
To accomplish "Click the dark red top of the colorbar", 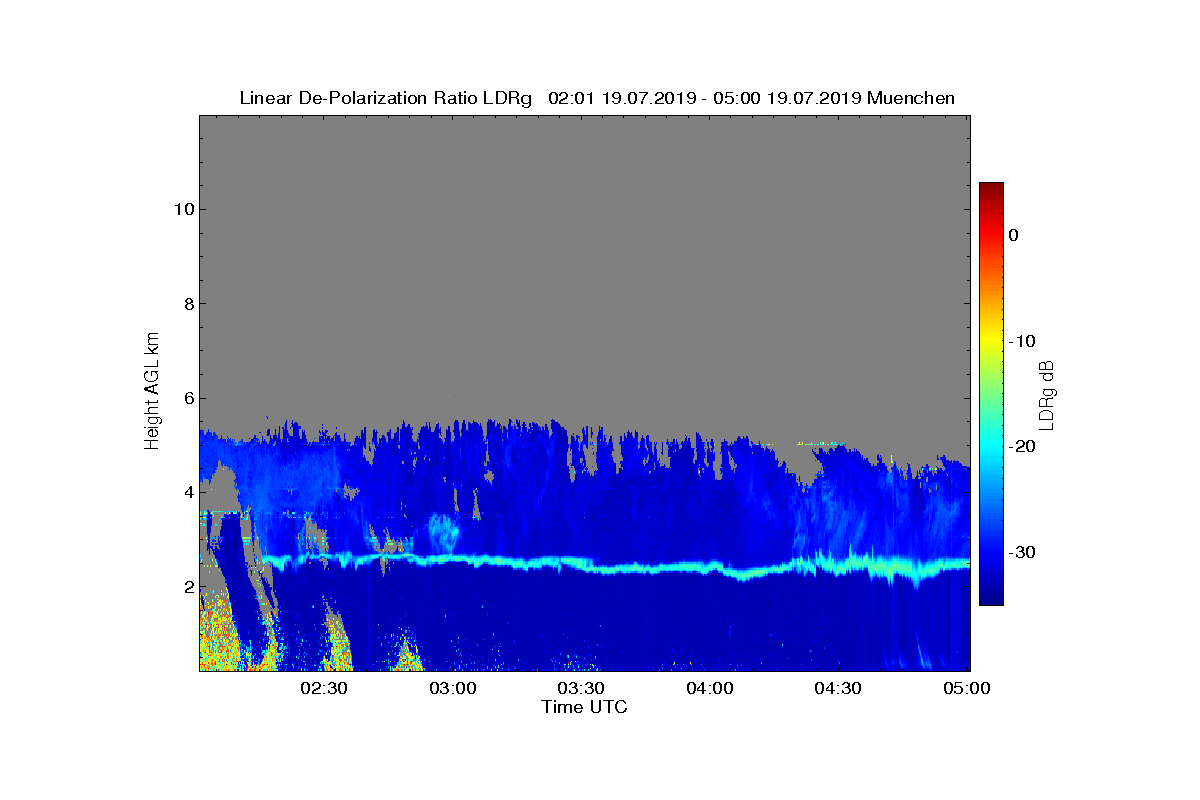I will click(991, 188).
